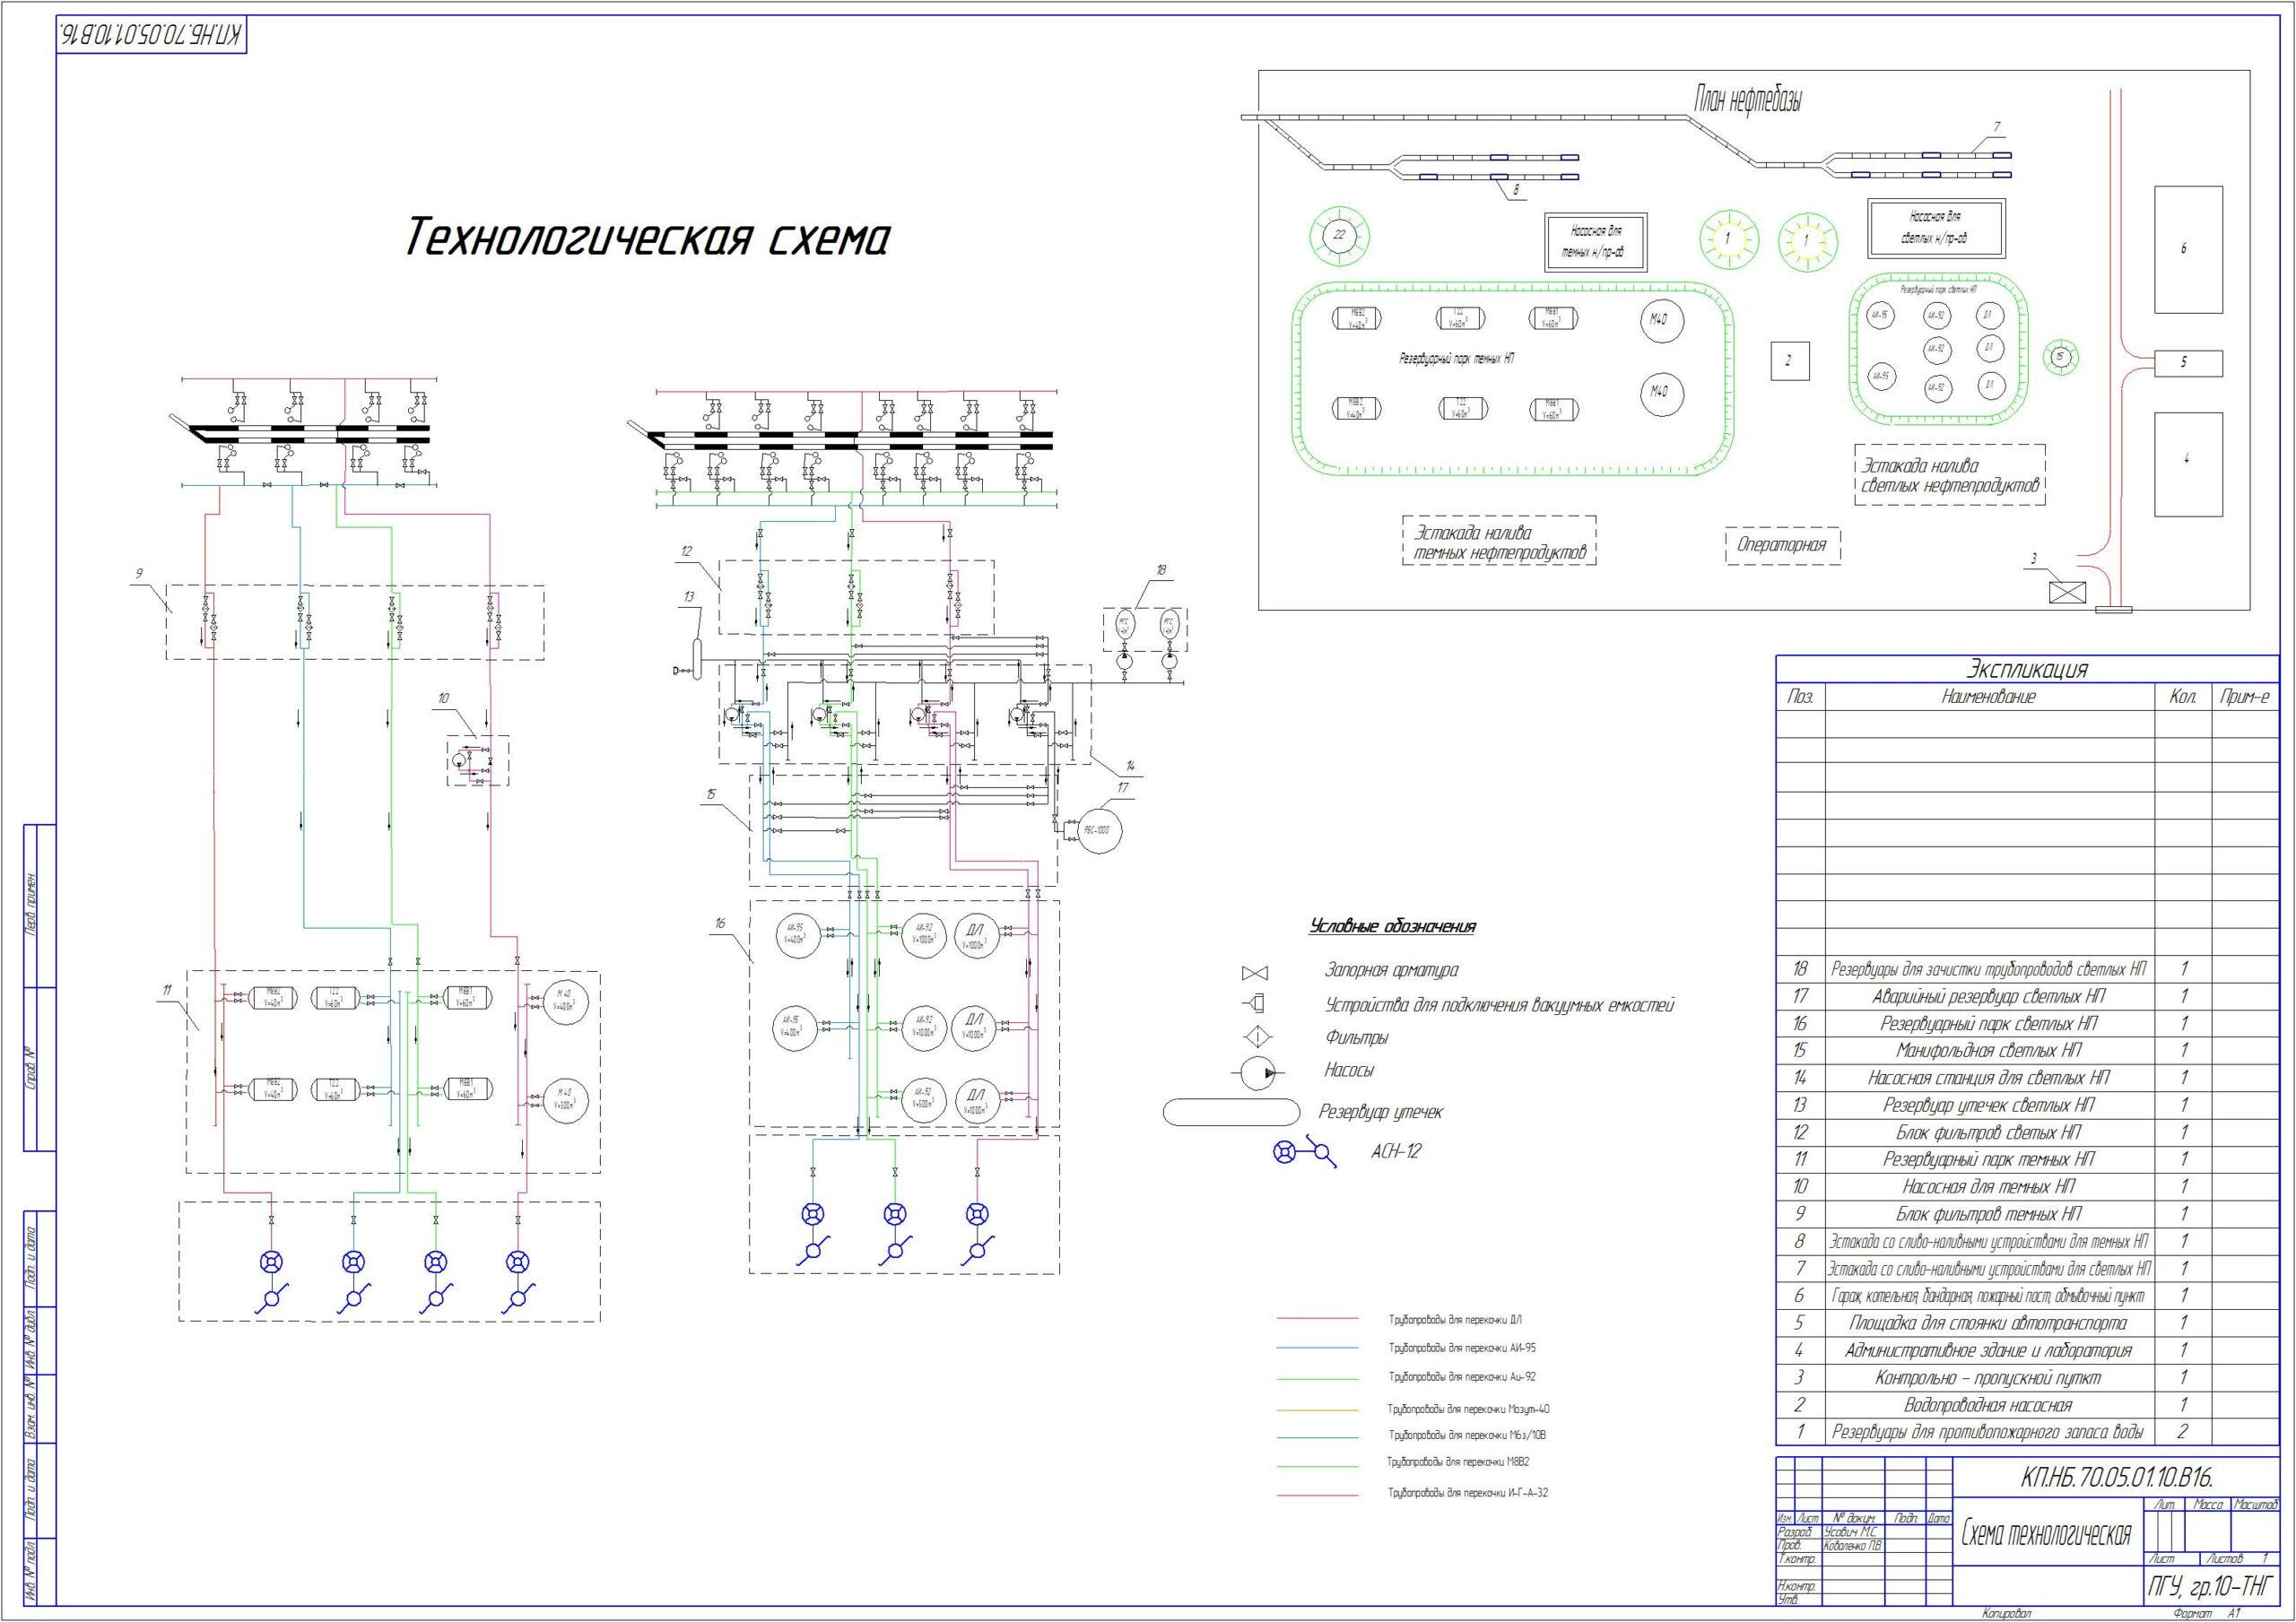Click square building numbered 2 on plan
The height and width of the screenshot is (1622, 2296).
pyautogui.click(x=1789, y=361)
